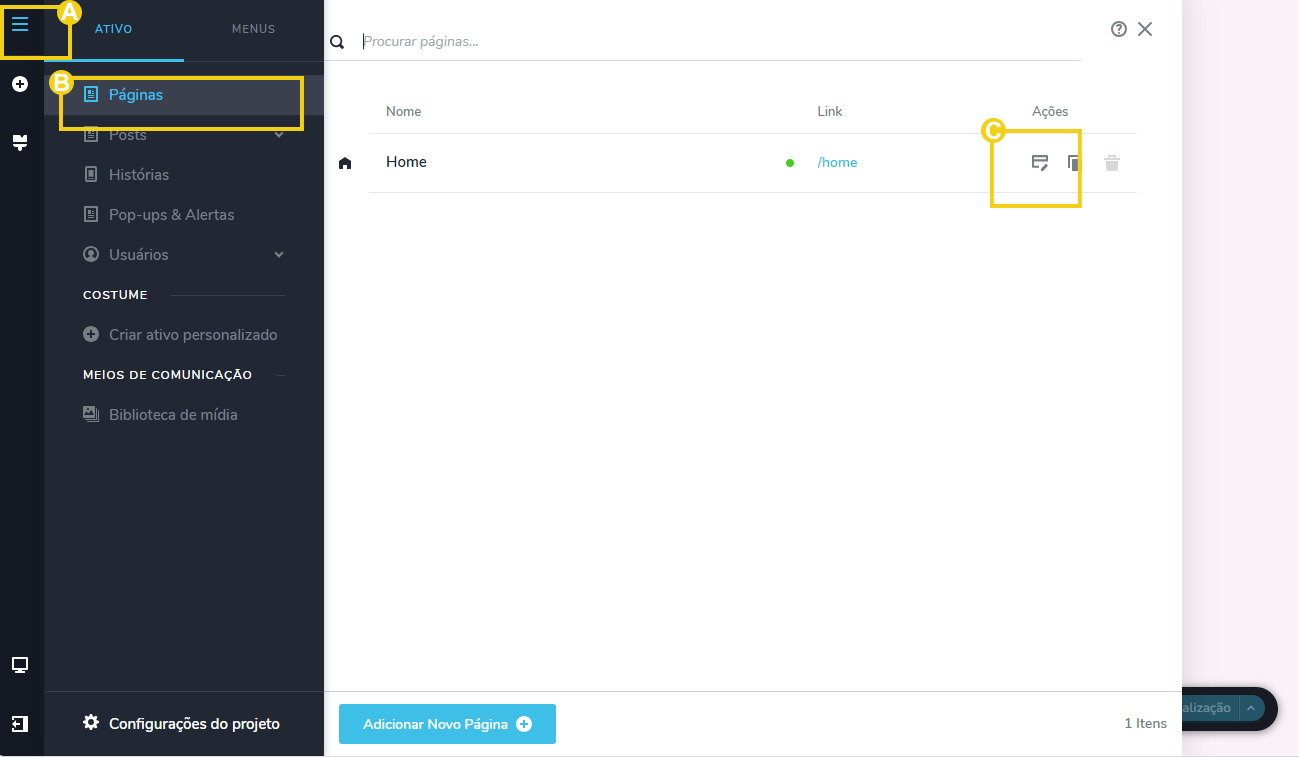Viewport: 1299px width, 757px height.
Task: Click the exit icon at sidebar bottom
Action: click(20, 723)
